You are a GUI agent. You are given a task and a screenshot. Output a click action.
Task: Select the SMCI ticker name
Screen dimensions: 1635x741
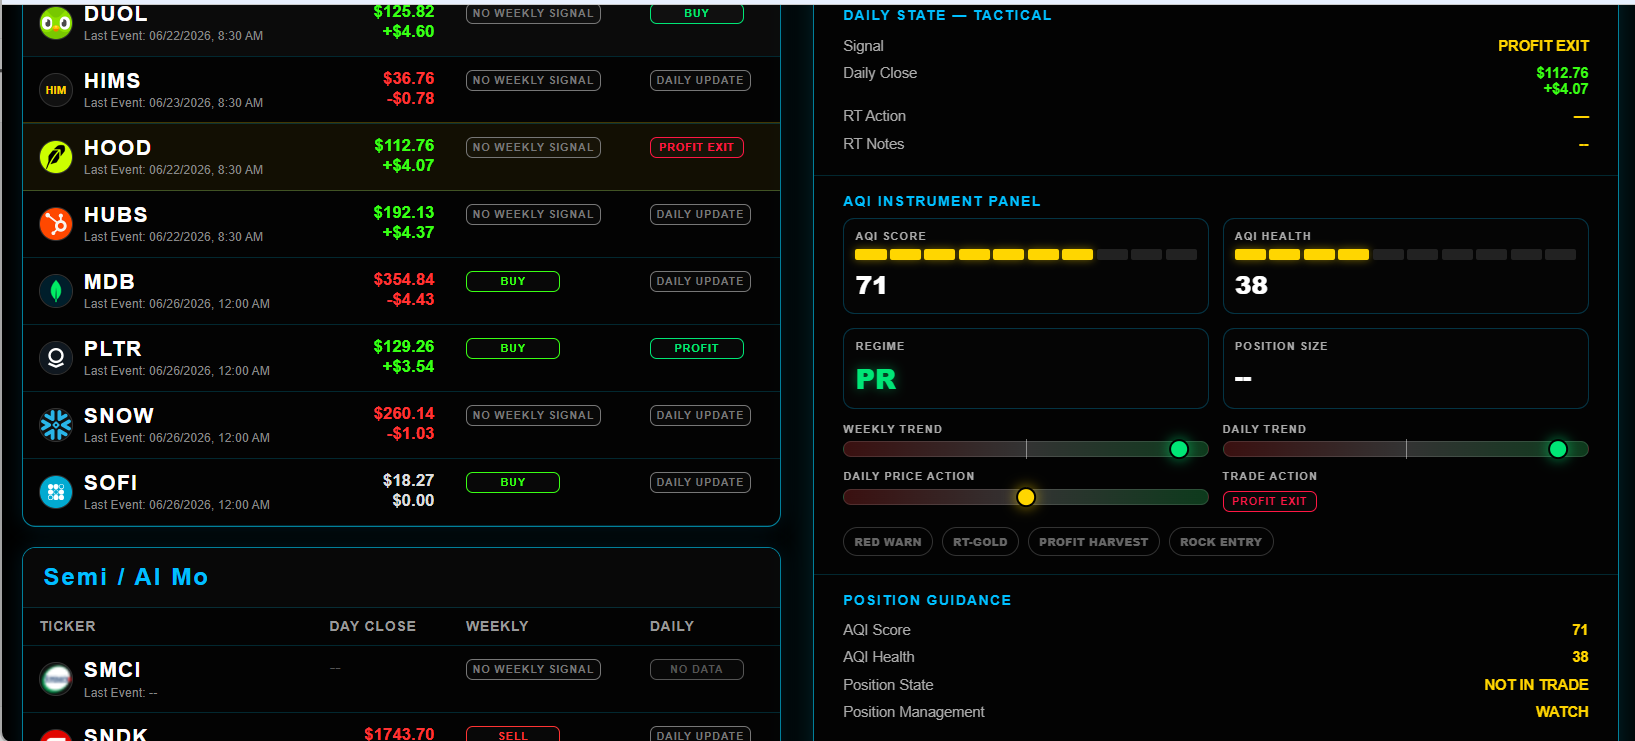[112, 670]
